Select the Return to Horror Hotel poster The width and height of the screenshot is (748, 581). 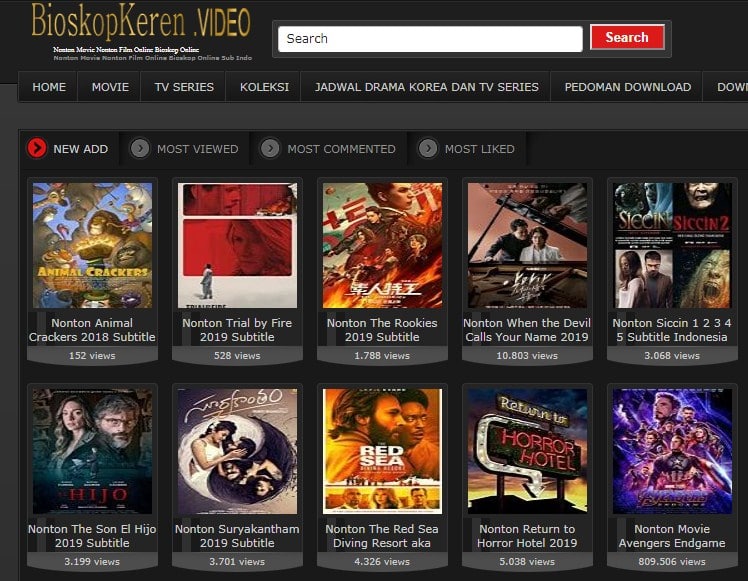[x=528, y=451]
